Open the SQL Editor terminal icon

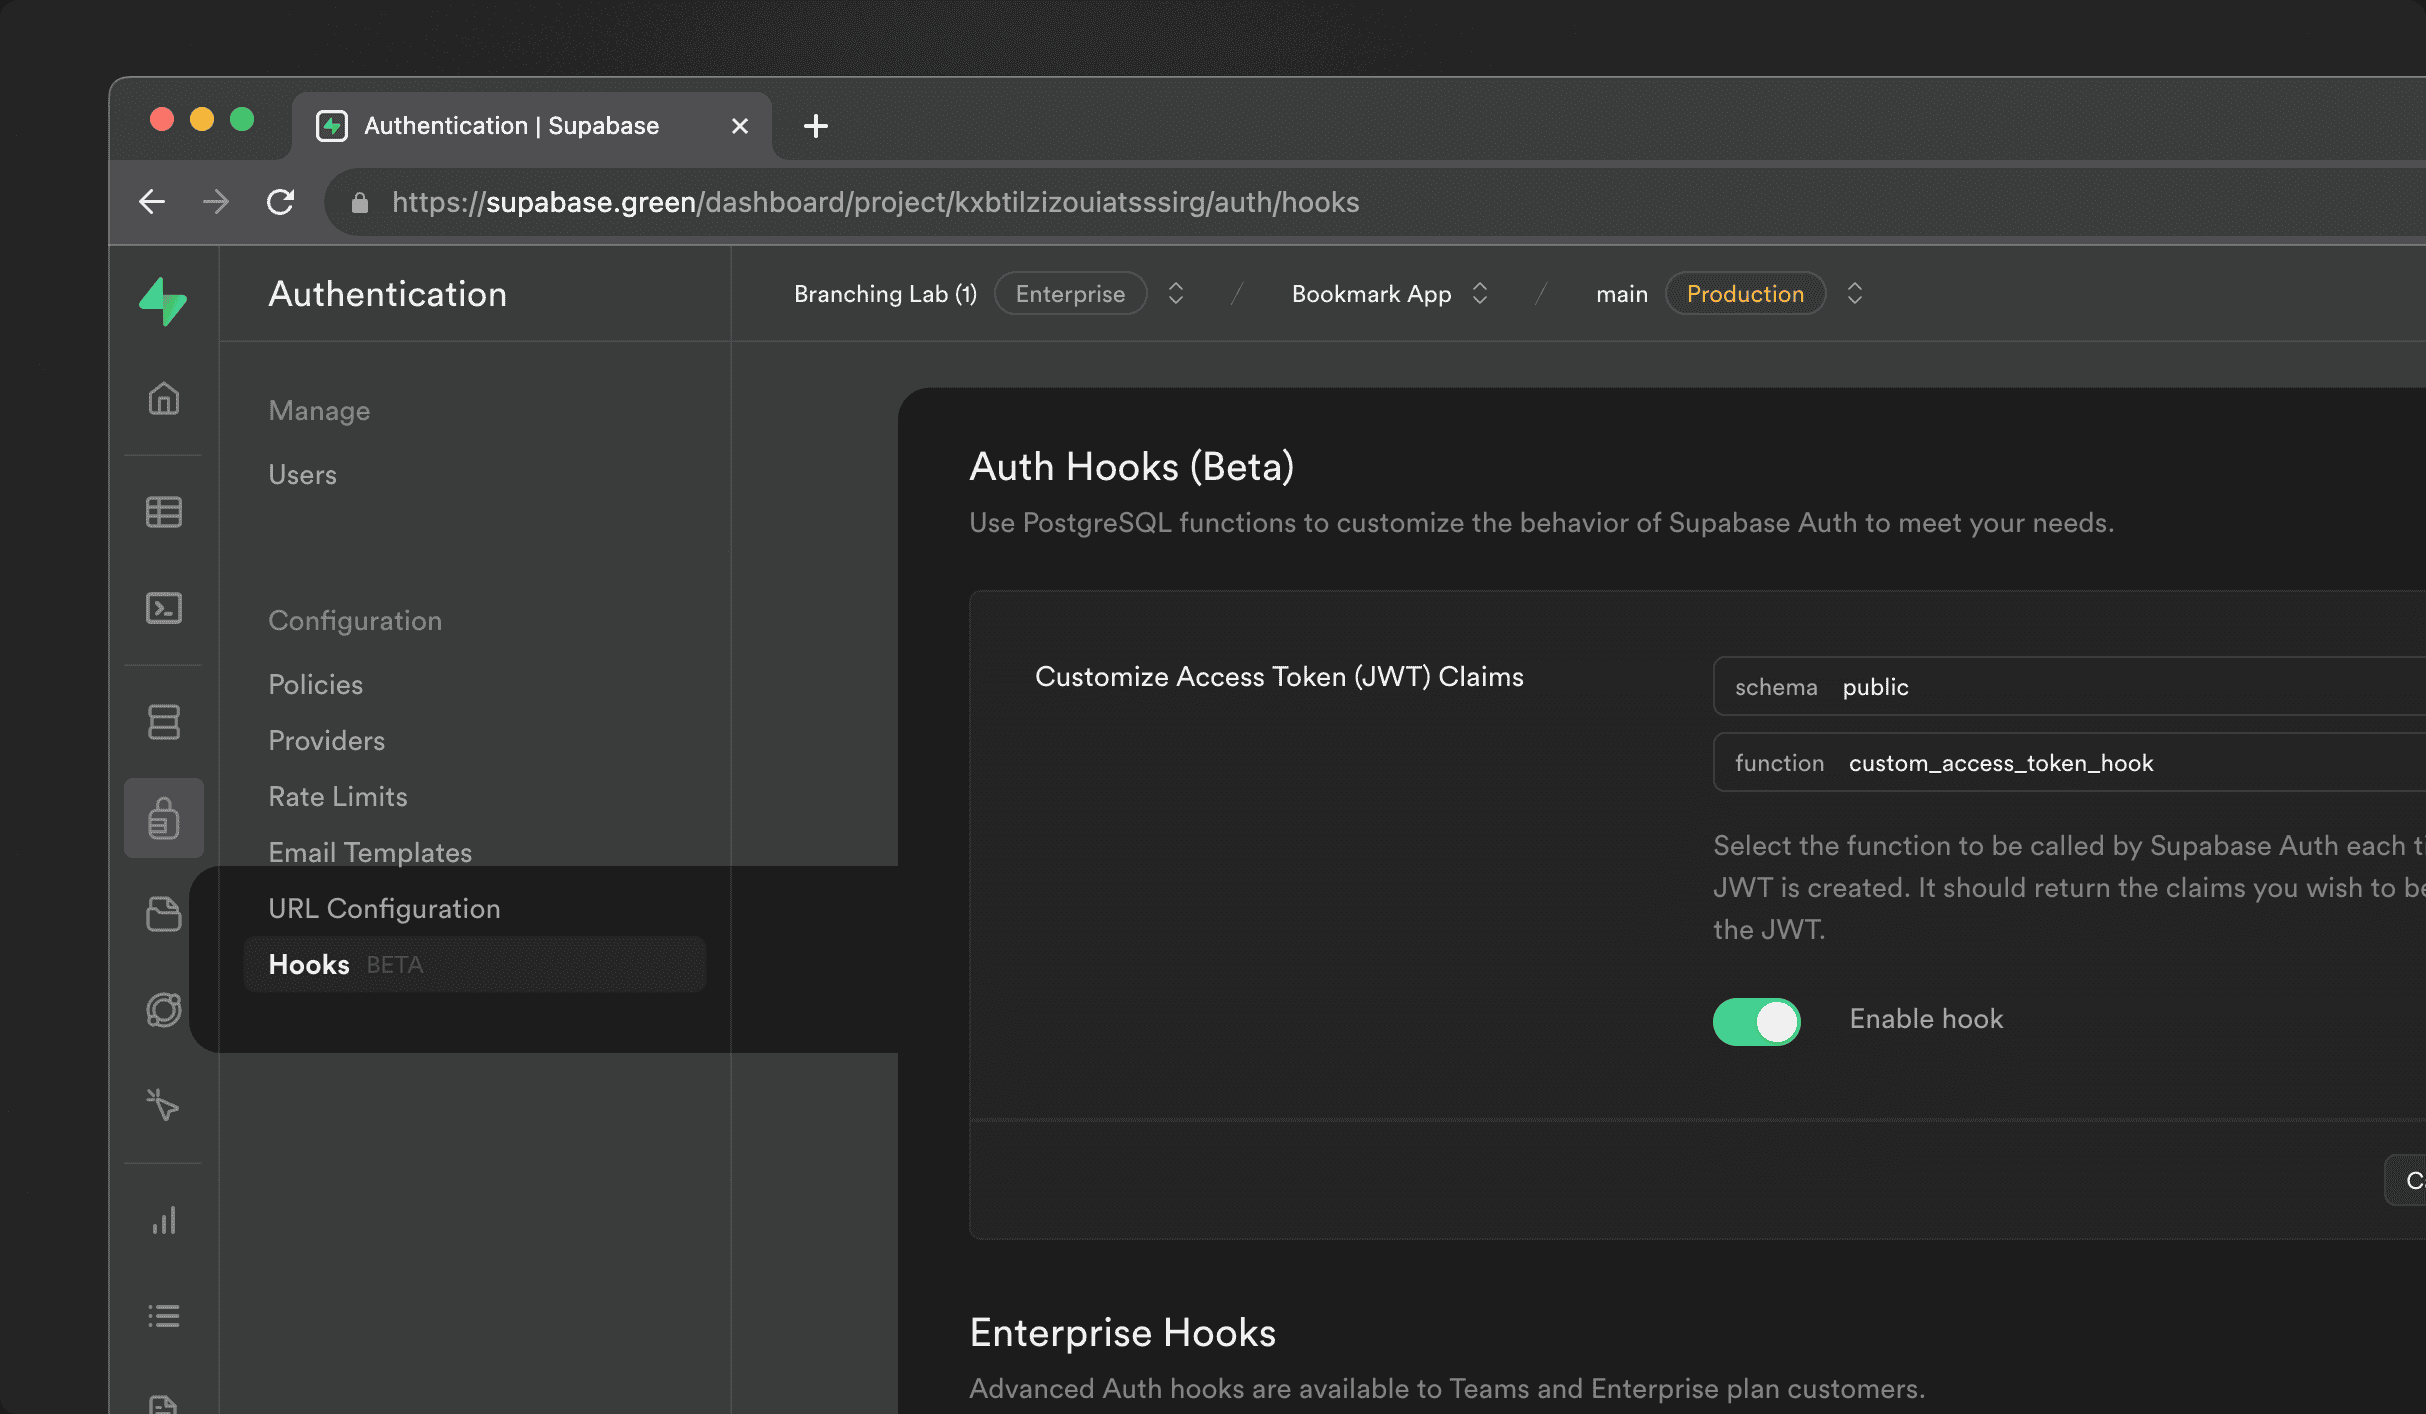click(x=164, y=608)
